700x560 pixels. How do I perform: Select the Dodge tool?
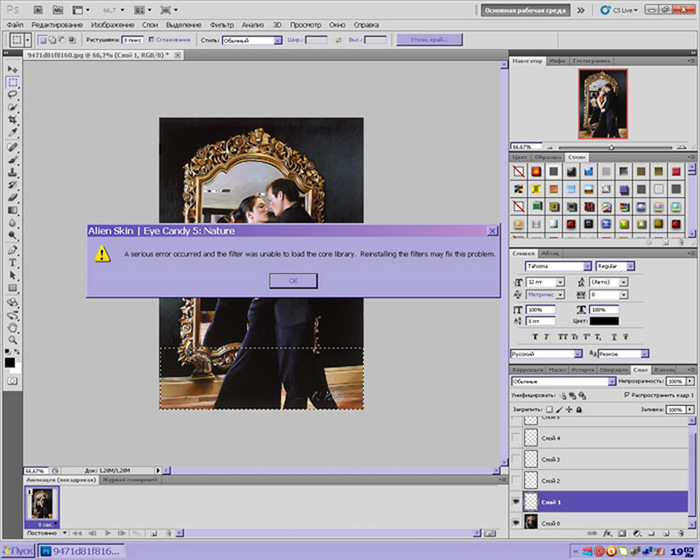[12, 235]
